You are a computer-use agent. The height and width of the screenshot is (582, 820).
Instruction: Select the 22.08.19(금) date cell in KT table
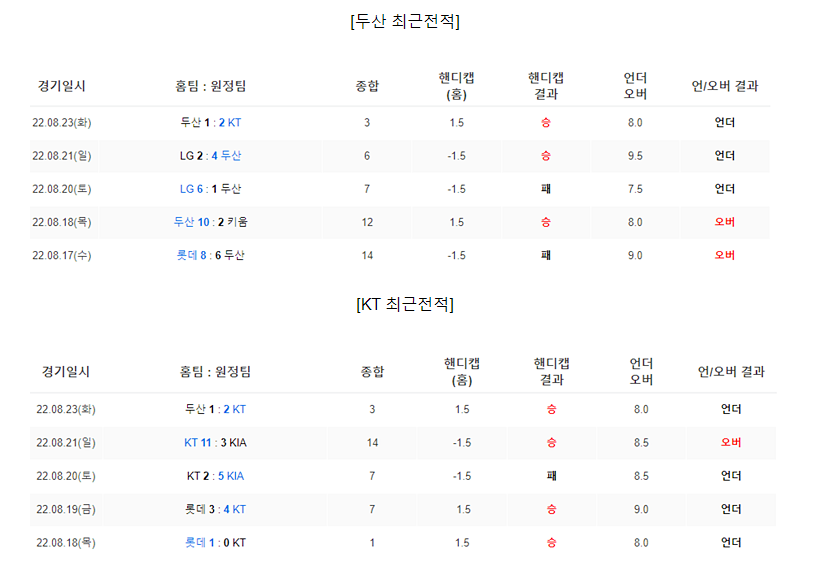[x=66, y=509]
